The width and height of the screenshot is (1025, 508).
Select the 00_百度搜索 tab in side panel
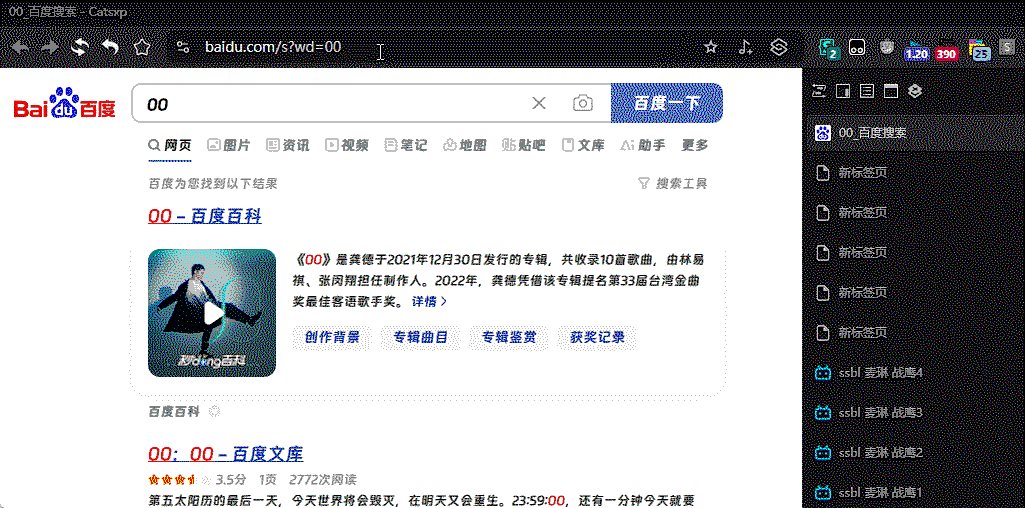tap(916, 133)
